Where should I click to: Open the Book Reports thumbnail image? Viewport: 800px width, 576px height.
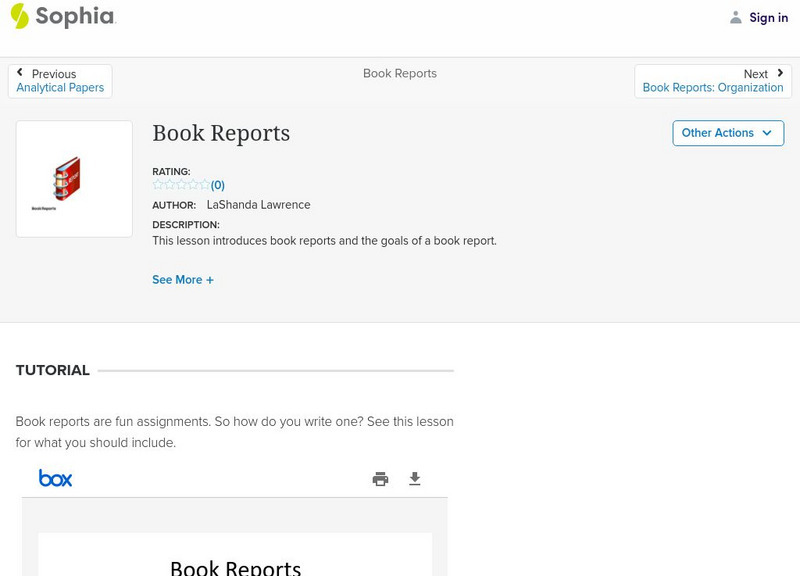74,179
